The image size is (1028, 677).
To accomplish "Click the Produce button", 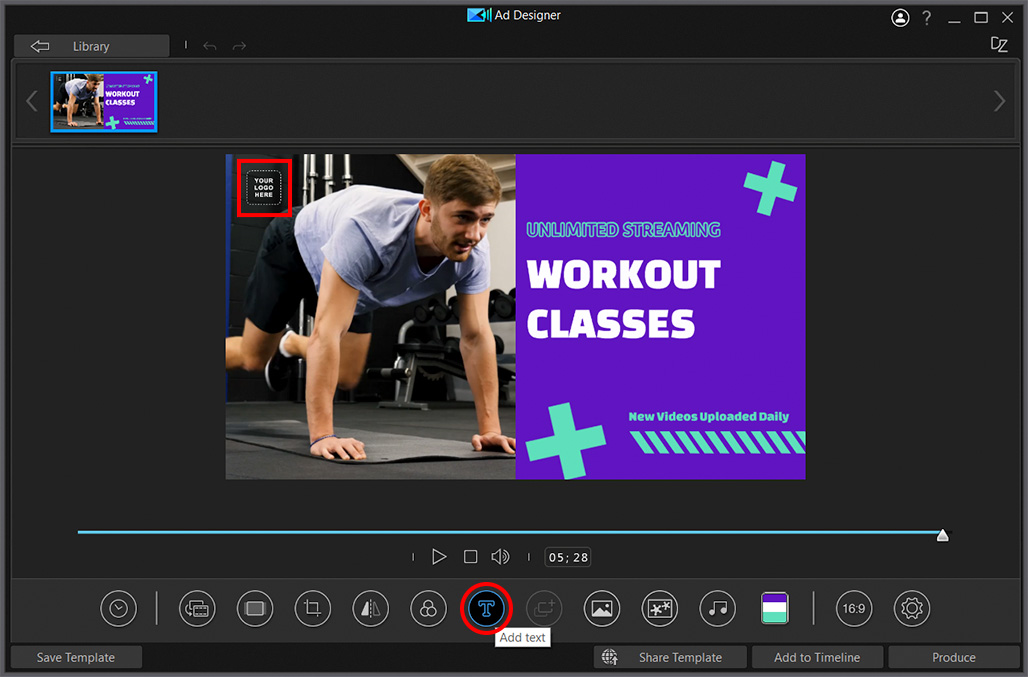I will (952, 657).
